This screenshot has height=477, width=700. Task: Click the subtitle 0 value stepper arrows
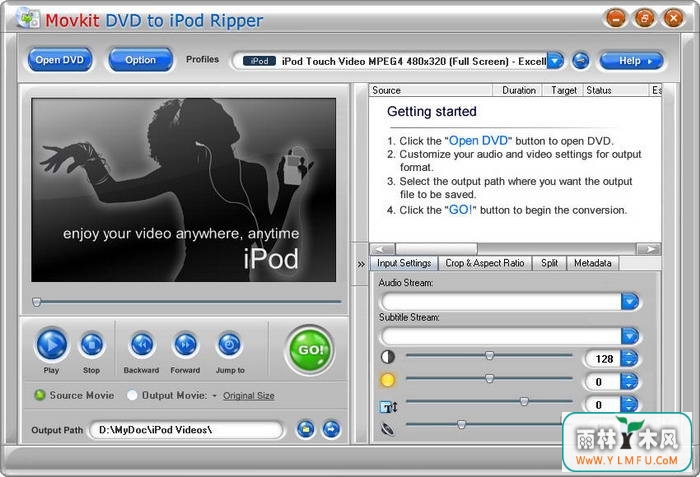[629, 404]
